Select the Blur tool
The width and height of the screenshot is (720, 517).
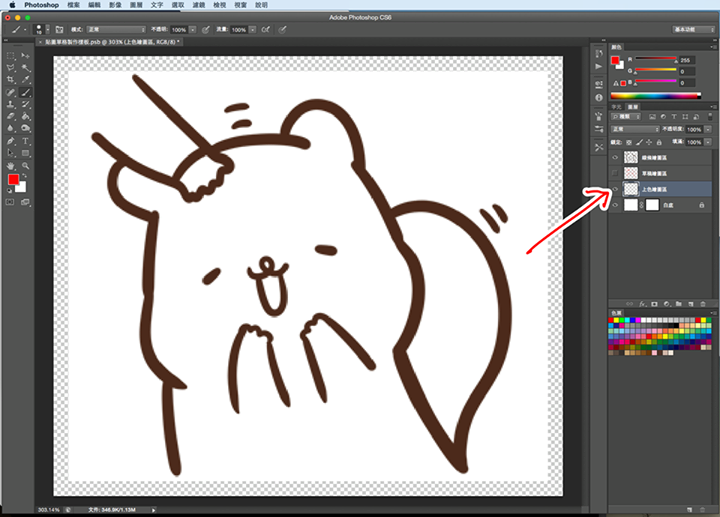11,129
